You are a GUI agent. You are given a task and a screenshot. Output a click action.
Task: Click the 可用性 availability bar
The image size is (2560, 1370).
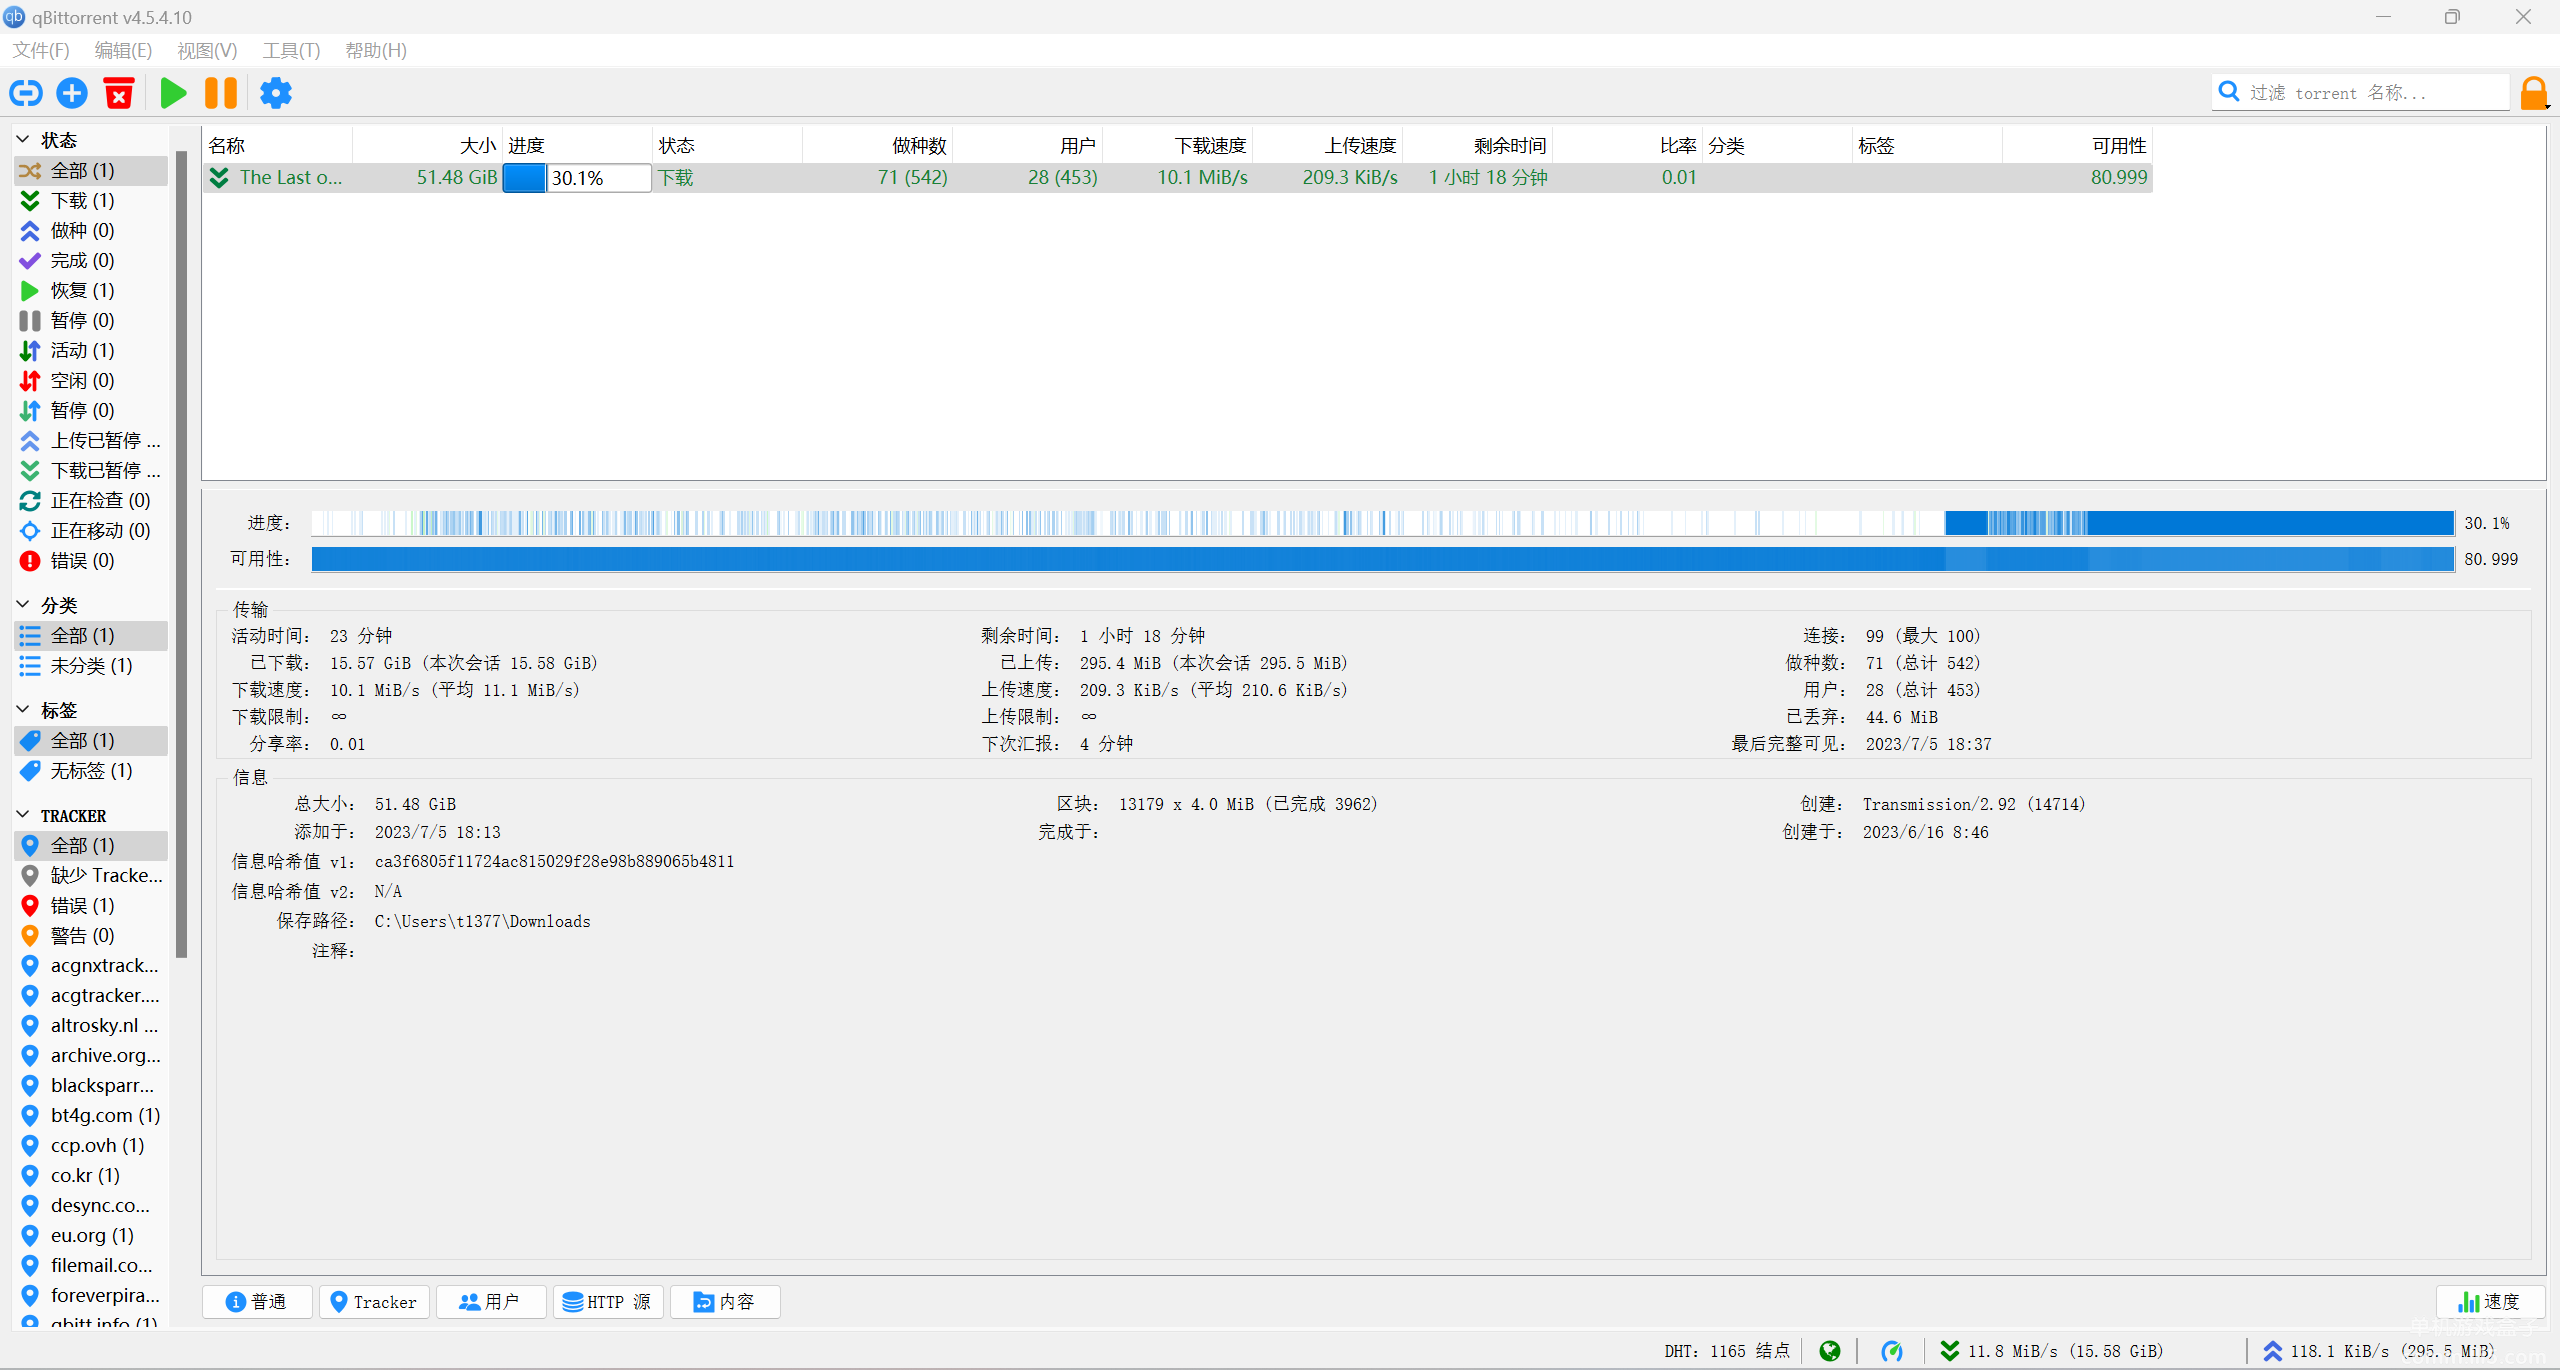(1382, 559)
